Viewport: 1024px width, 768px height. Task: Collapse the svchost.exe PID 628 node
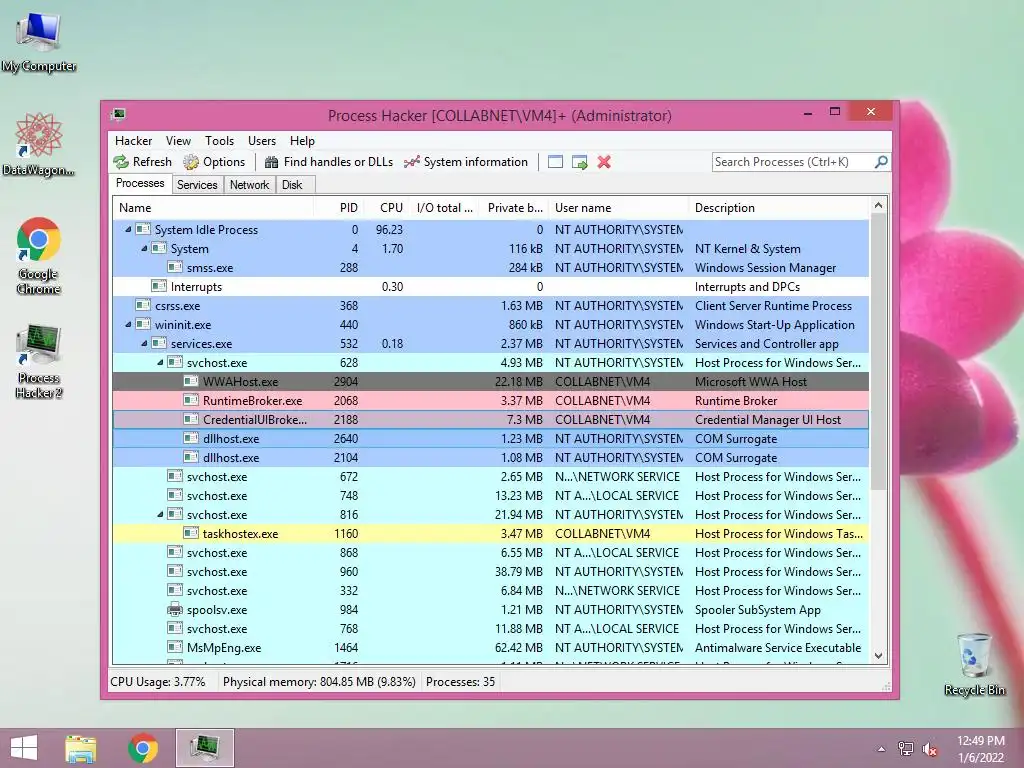(x=160, y=362)
